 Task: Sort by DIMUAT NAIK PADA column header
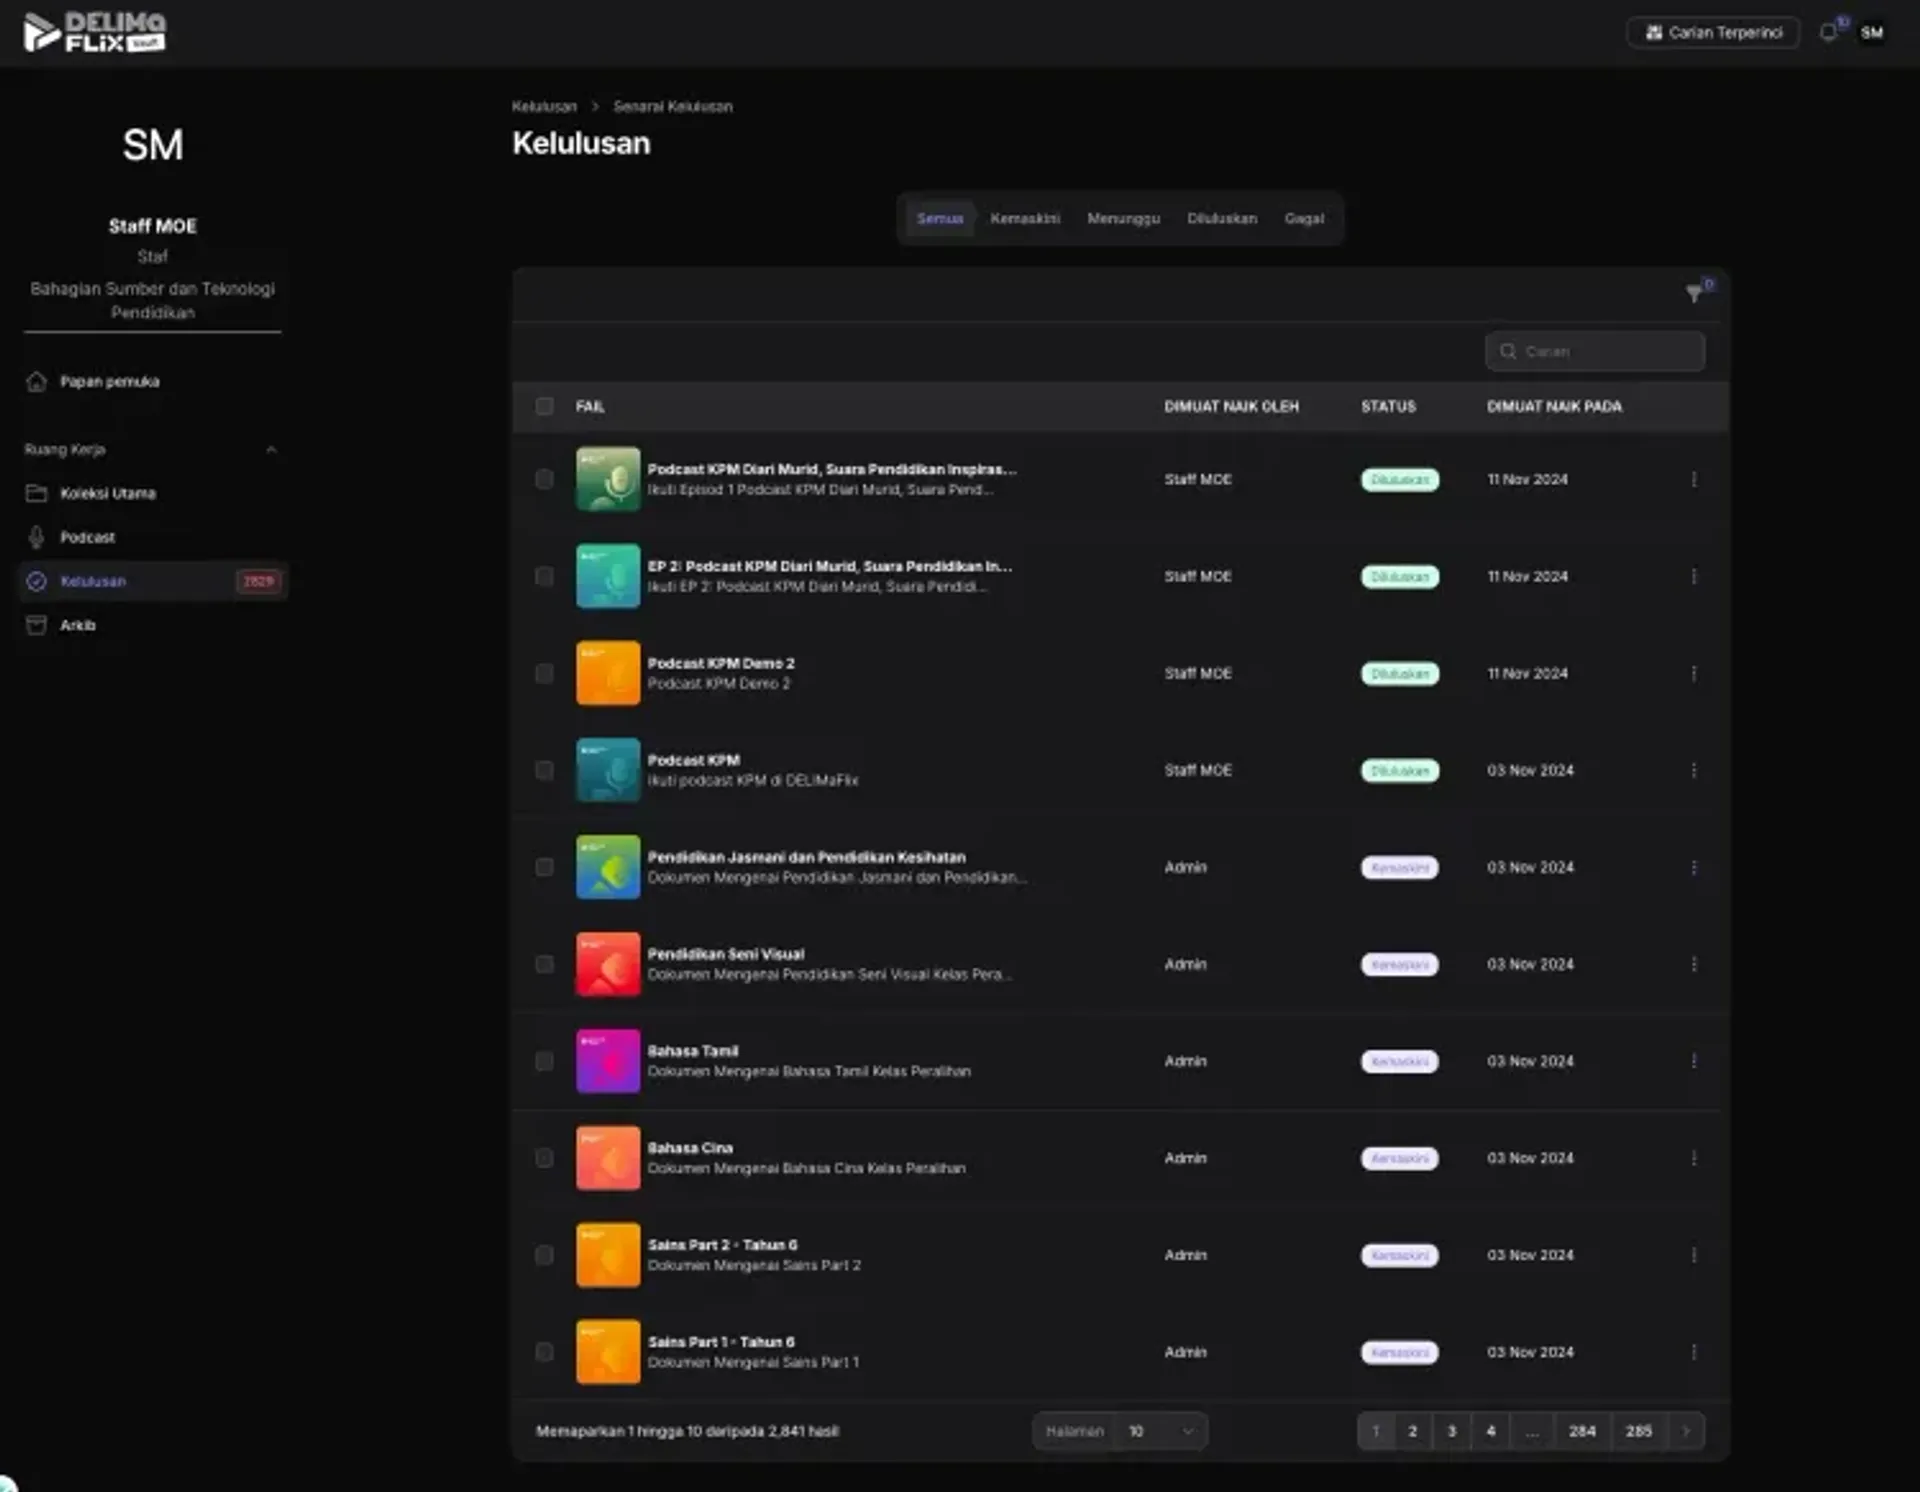pos(1554,406)
